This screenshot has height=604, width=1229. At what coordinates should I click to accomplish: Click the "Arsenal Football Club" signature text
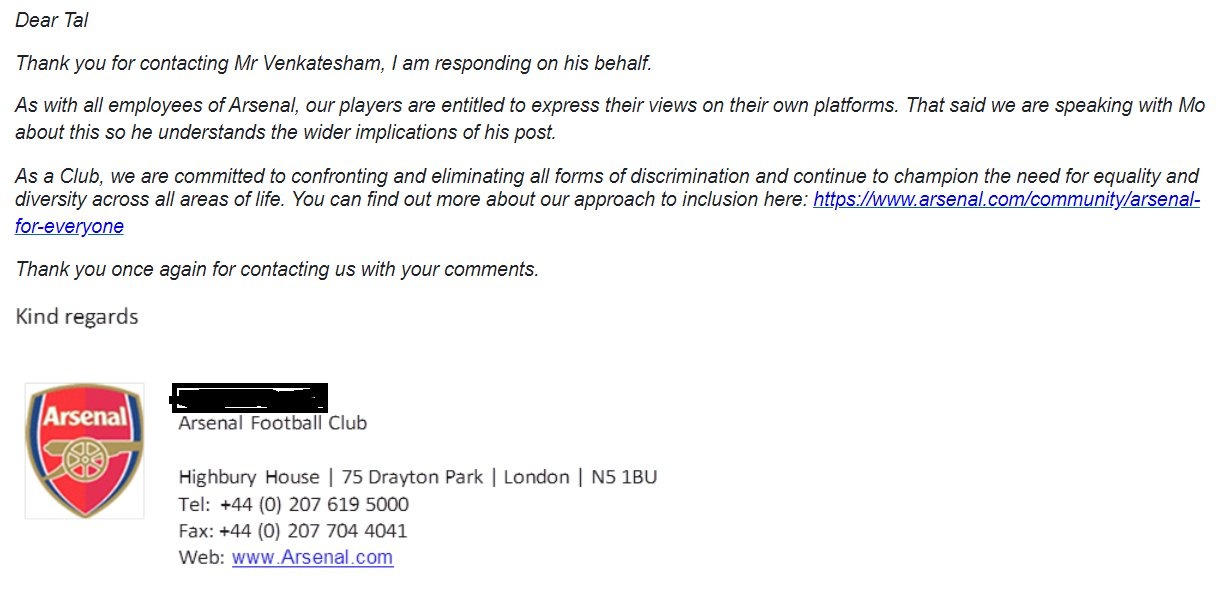[x=272, y=423]
